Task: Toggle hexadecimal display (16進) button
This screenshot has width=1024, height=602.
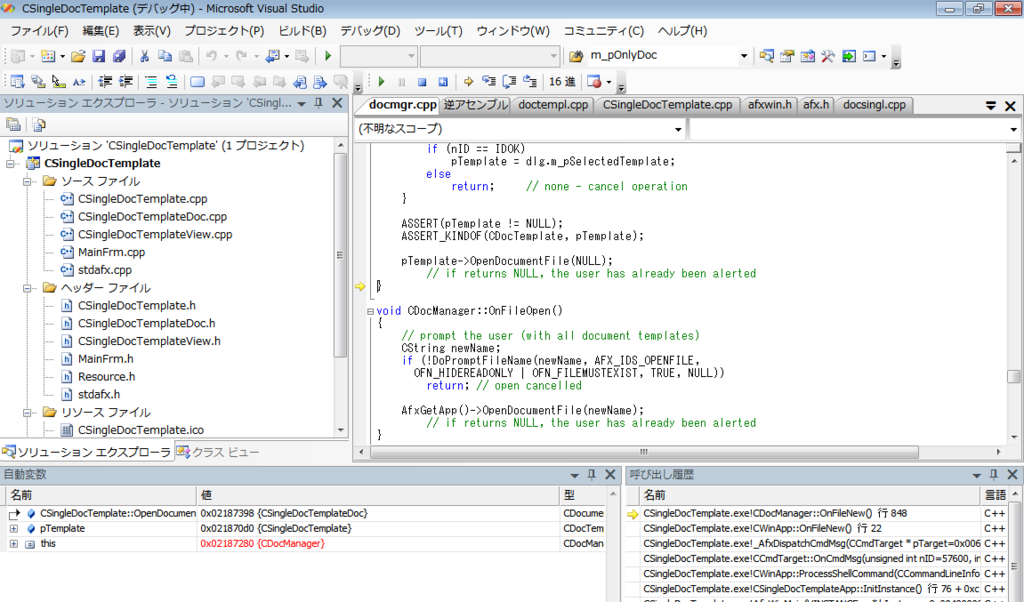Action: [562, 82]
